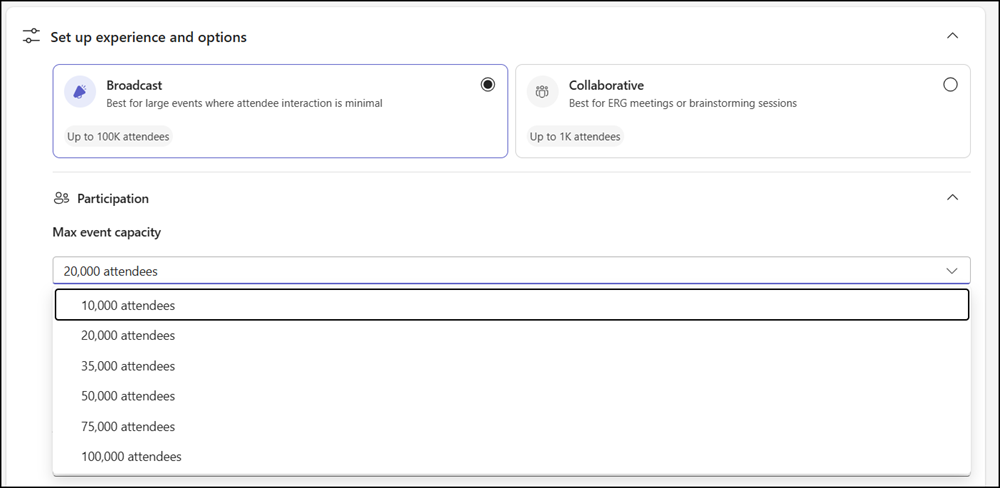Screen dimensions: 1000x488
Task: Close the Max event capacity dropdown arrow
Action: (x=951, y=271)
